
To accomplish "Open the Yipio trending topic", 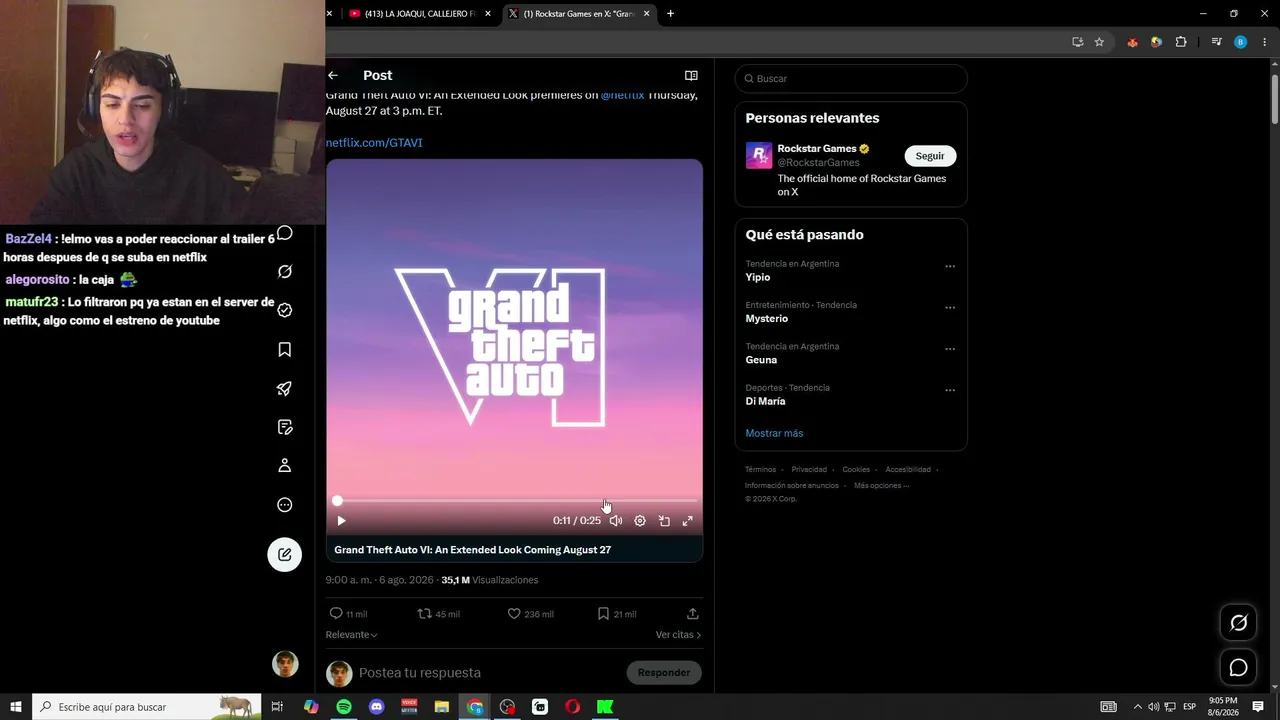I will tap(758, 277).
